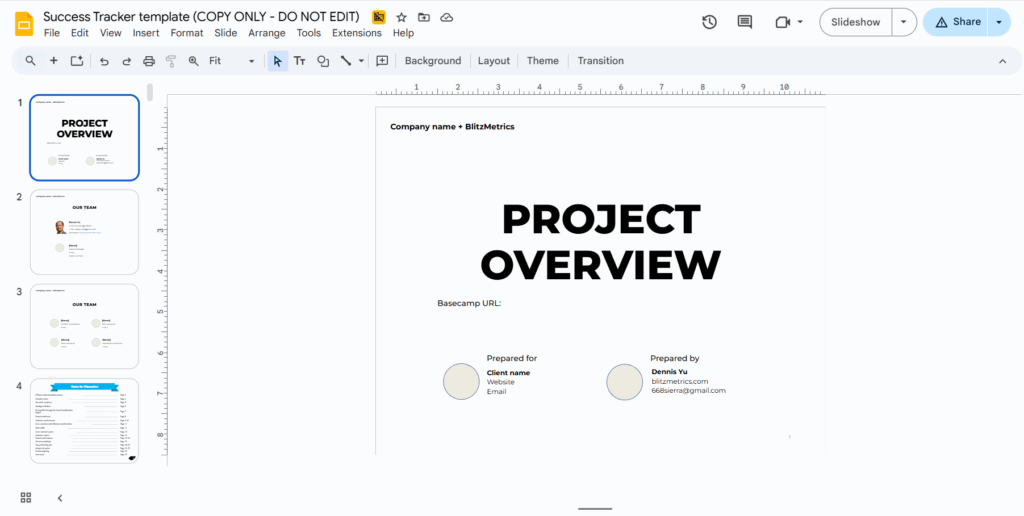Screen dimensions: 1024x516
Task: Click the search menus magnifier icon
Action: (31, 61)
